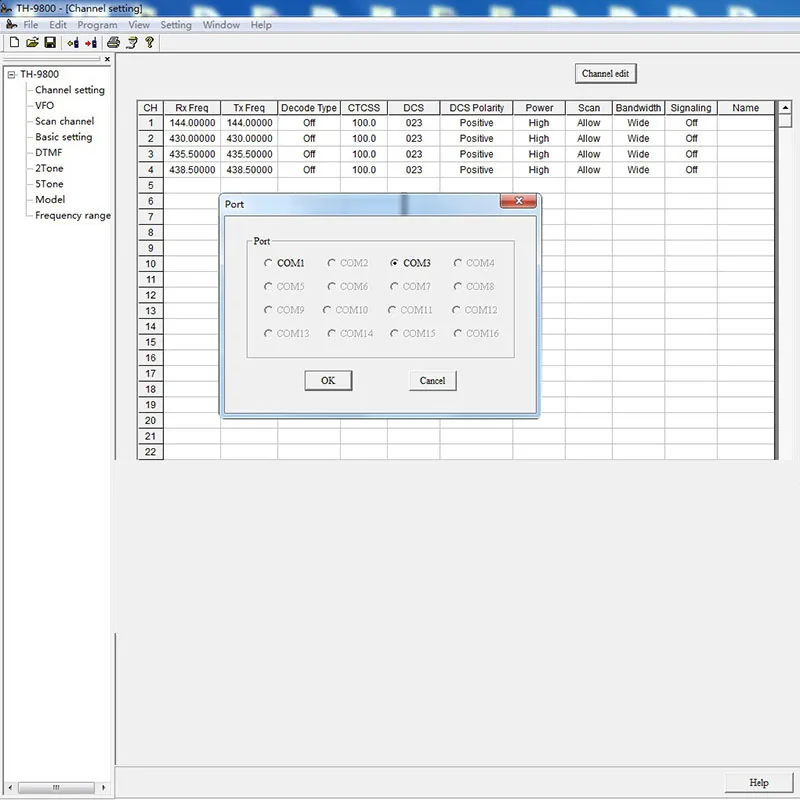Image resolution: width=800 pixels, height=800 pixels.
Task: Close the left tree pane with its X
Action: coord(107,59)
